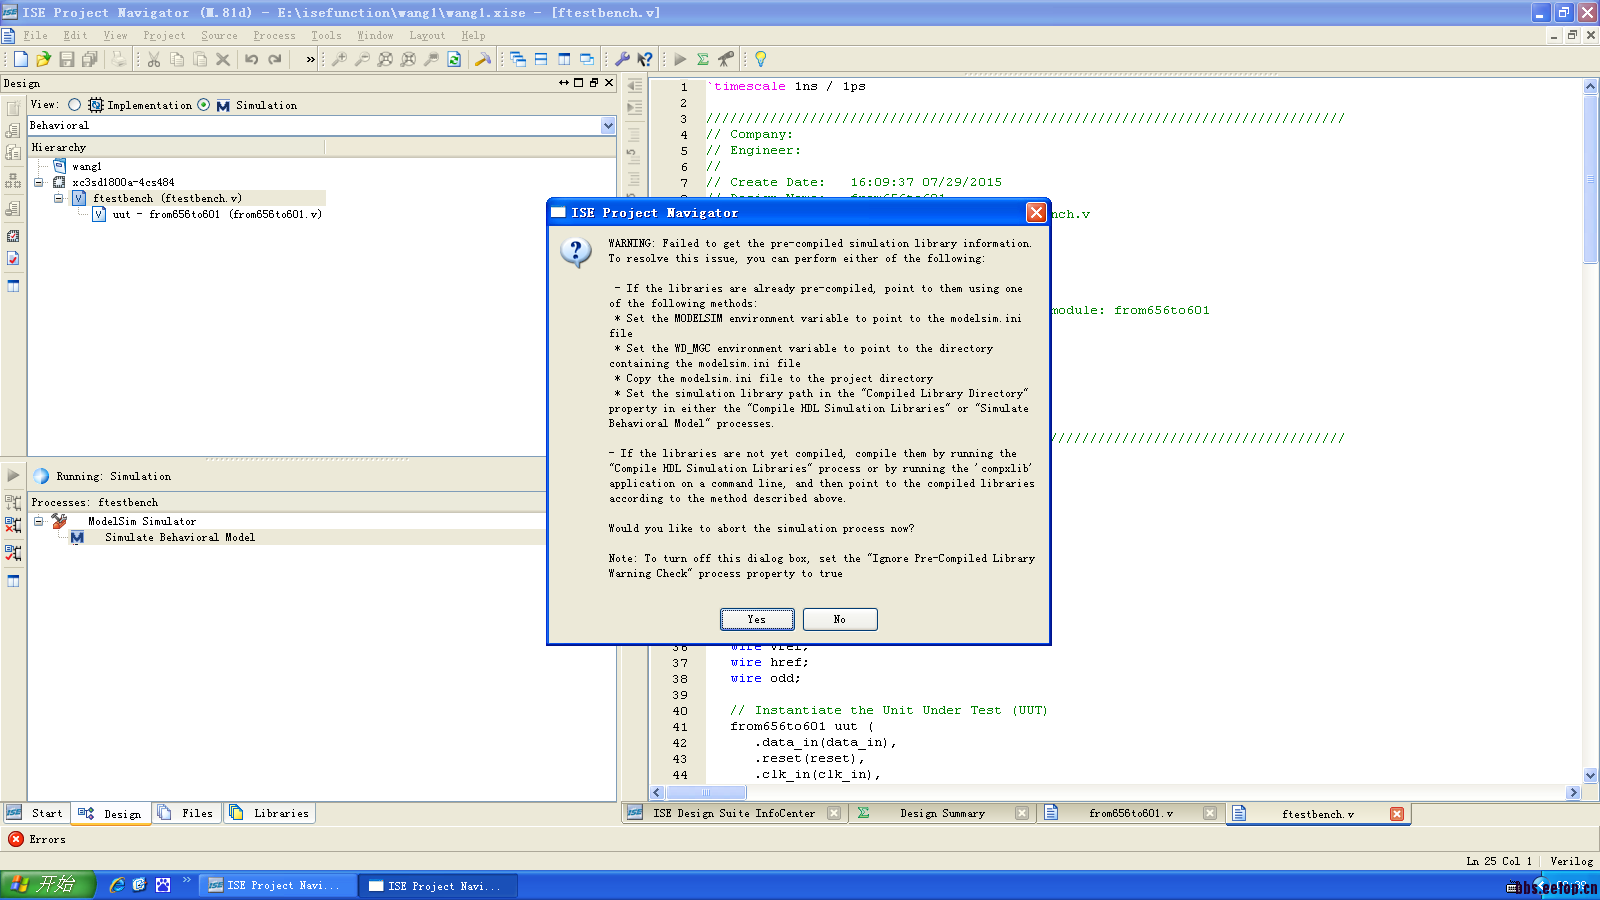Viewport: 1600px width, 900px height.
Task: Click the Open folder toolbar icon
Action: [x=43, y=60]
